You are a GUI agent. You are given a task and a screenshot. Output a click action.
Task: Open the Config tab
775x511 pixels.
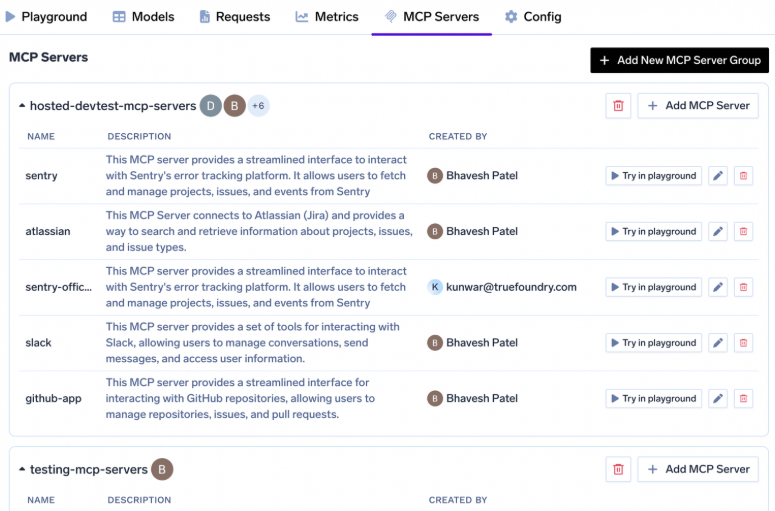(533, 17)
